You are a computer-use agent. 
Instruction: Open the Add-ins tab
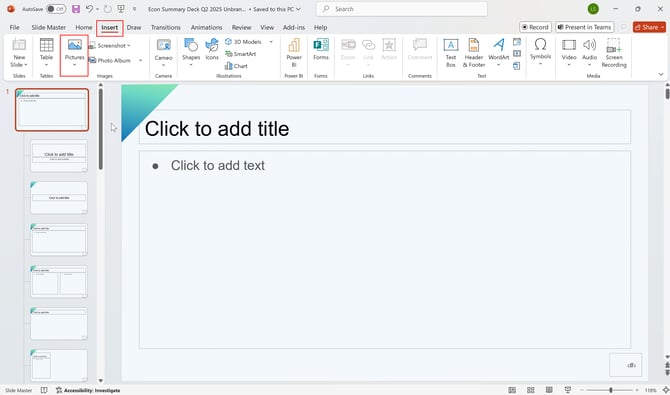(294, 27)
